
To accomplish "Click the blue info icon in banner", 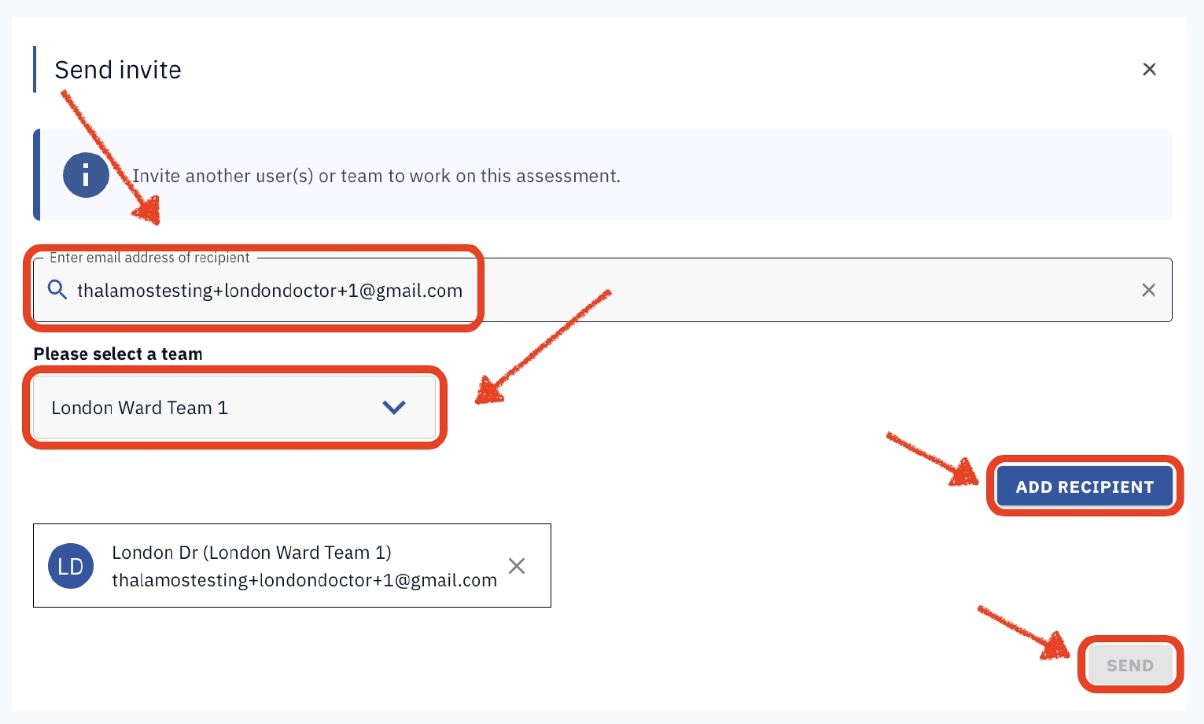I will tap(86, 176).
